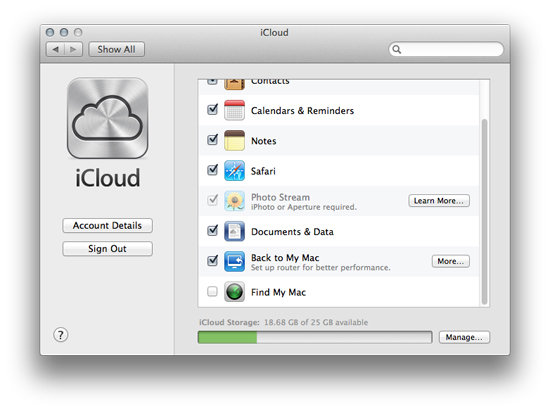Click the magnifying glass in search field

tap(397, 49)
